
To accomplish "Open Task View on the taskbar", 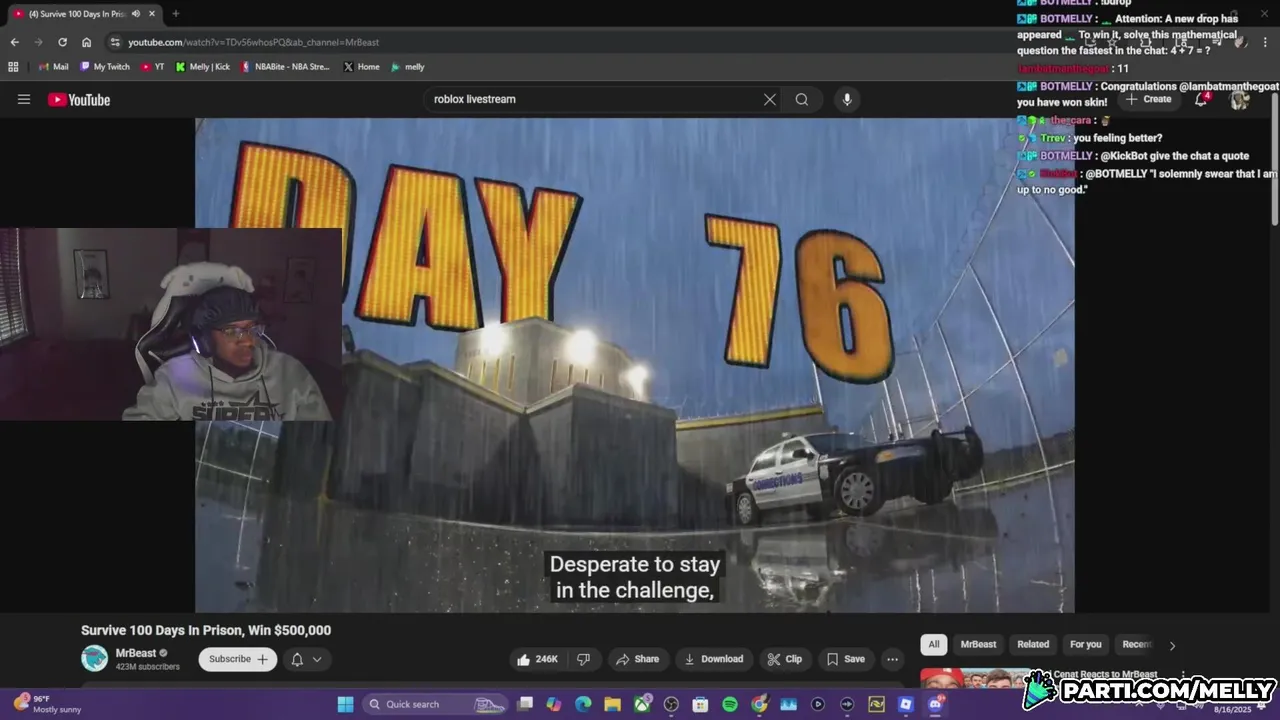I will coord(525,704).
